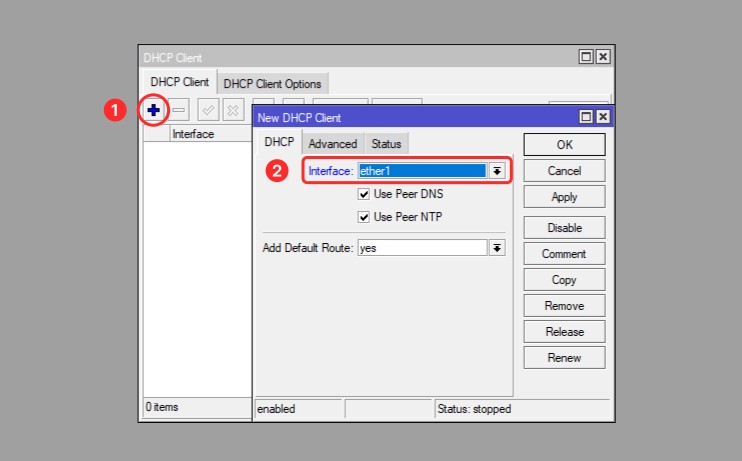Click the Interface field containing ether1

tap(421, 171)
